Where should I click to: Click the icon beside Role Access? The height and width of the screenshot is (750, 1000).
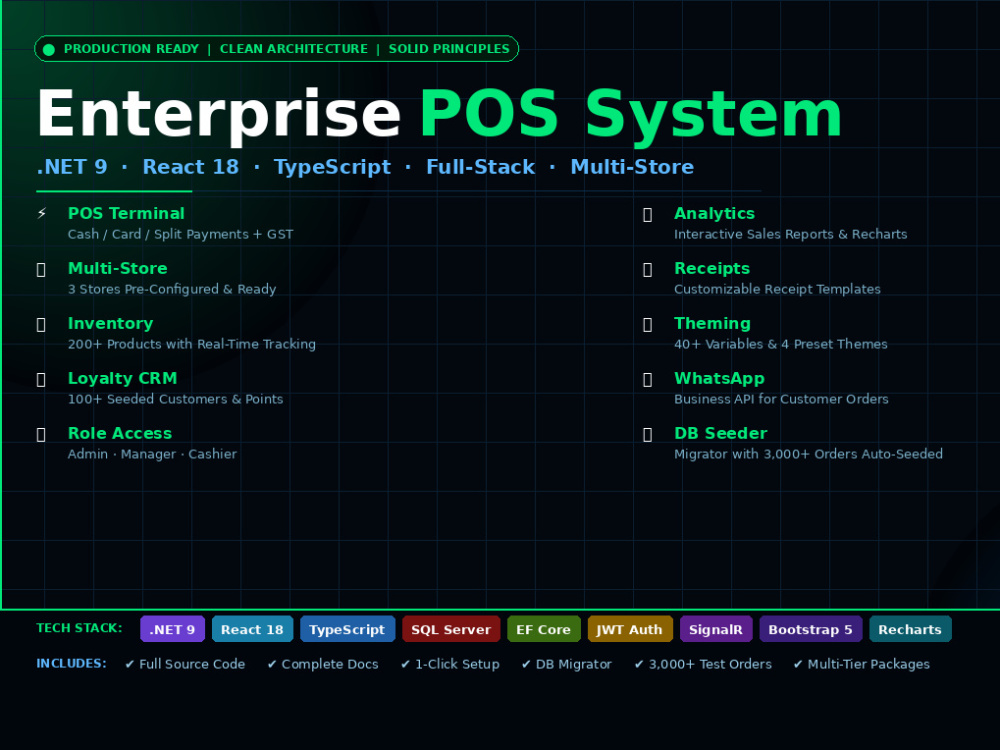[41, 434]
